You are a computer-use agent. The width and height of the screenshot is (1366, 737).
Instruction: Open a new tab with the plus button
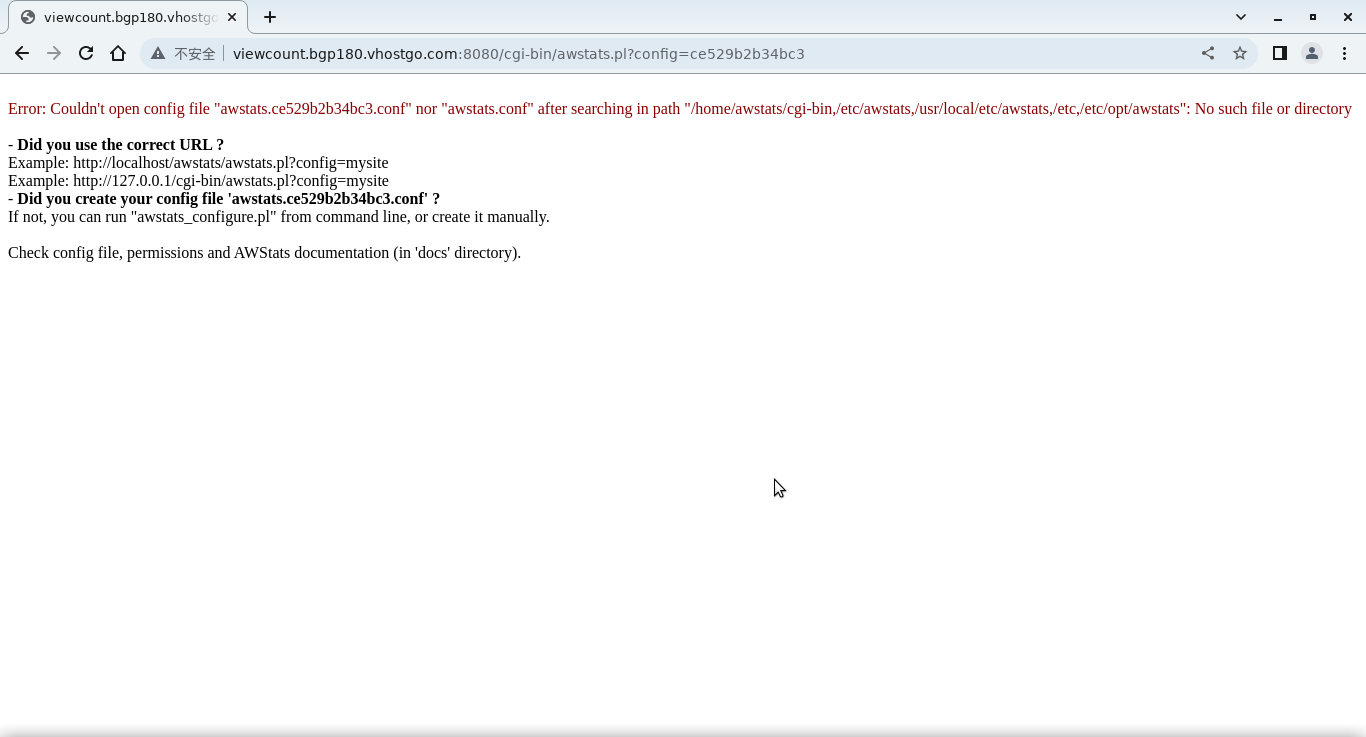click(270, 17)
